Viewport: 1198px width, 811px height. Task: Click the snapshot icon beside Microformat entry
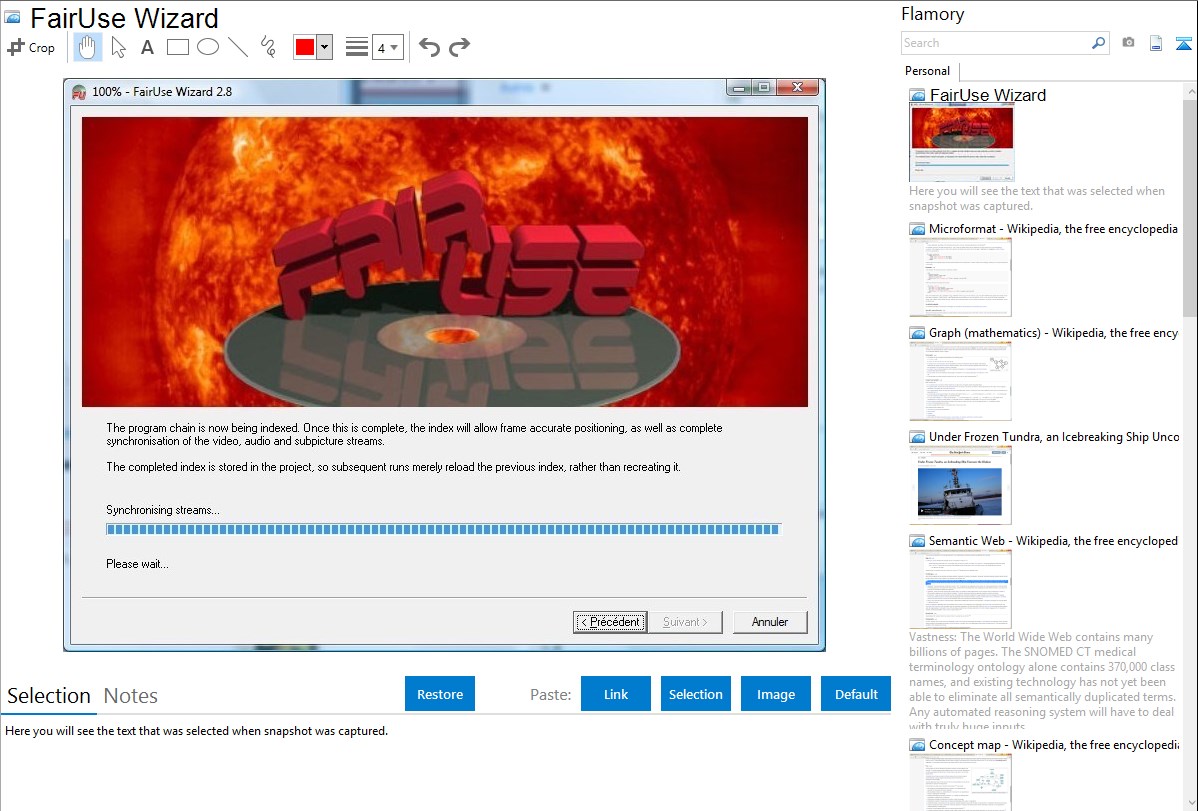point(917,229)
